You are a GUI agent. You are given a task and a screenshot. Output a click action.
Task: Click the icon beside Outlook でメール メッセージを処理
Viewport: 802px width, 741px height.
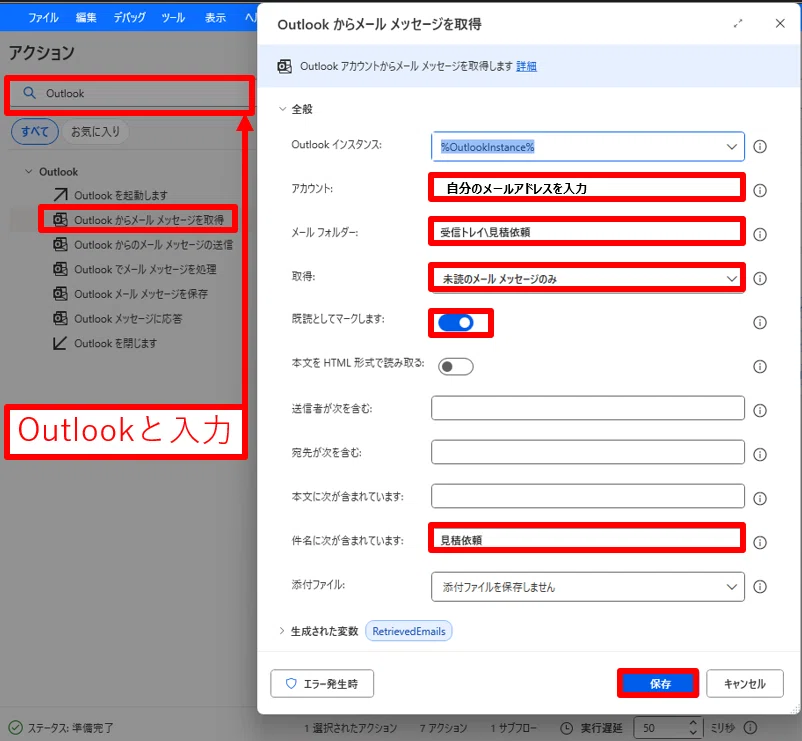click(x=60, y=269)
